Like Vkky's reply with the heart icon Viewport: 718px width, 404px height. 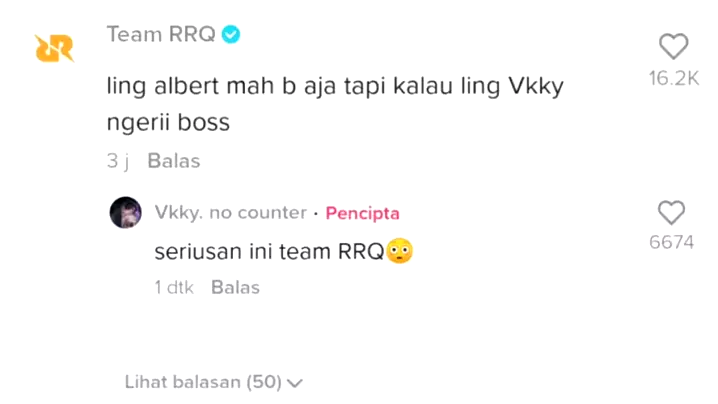(x=671, y=213)
